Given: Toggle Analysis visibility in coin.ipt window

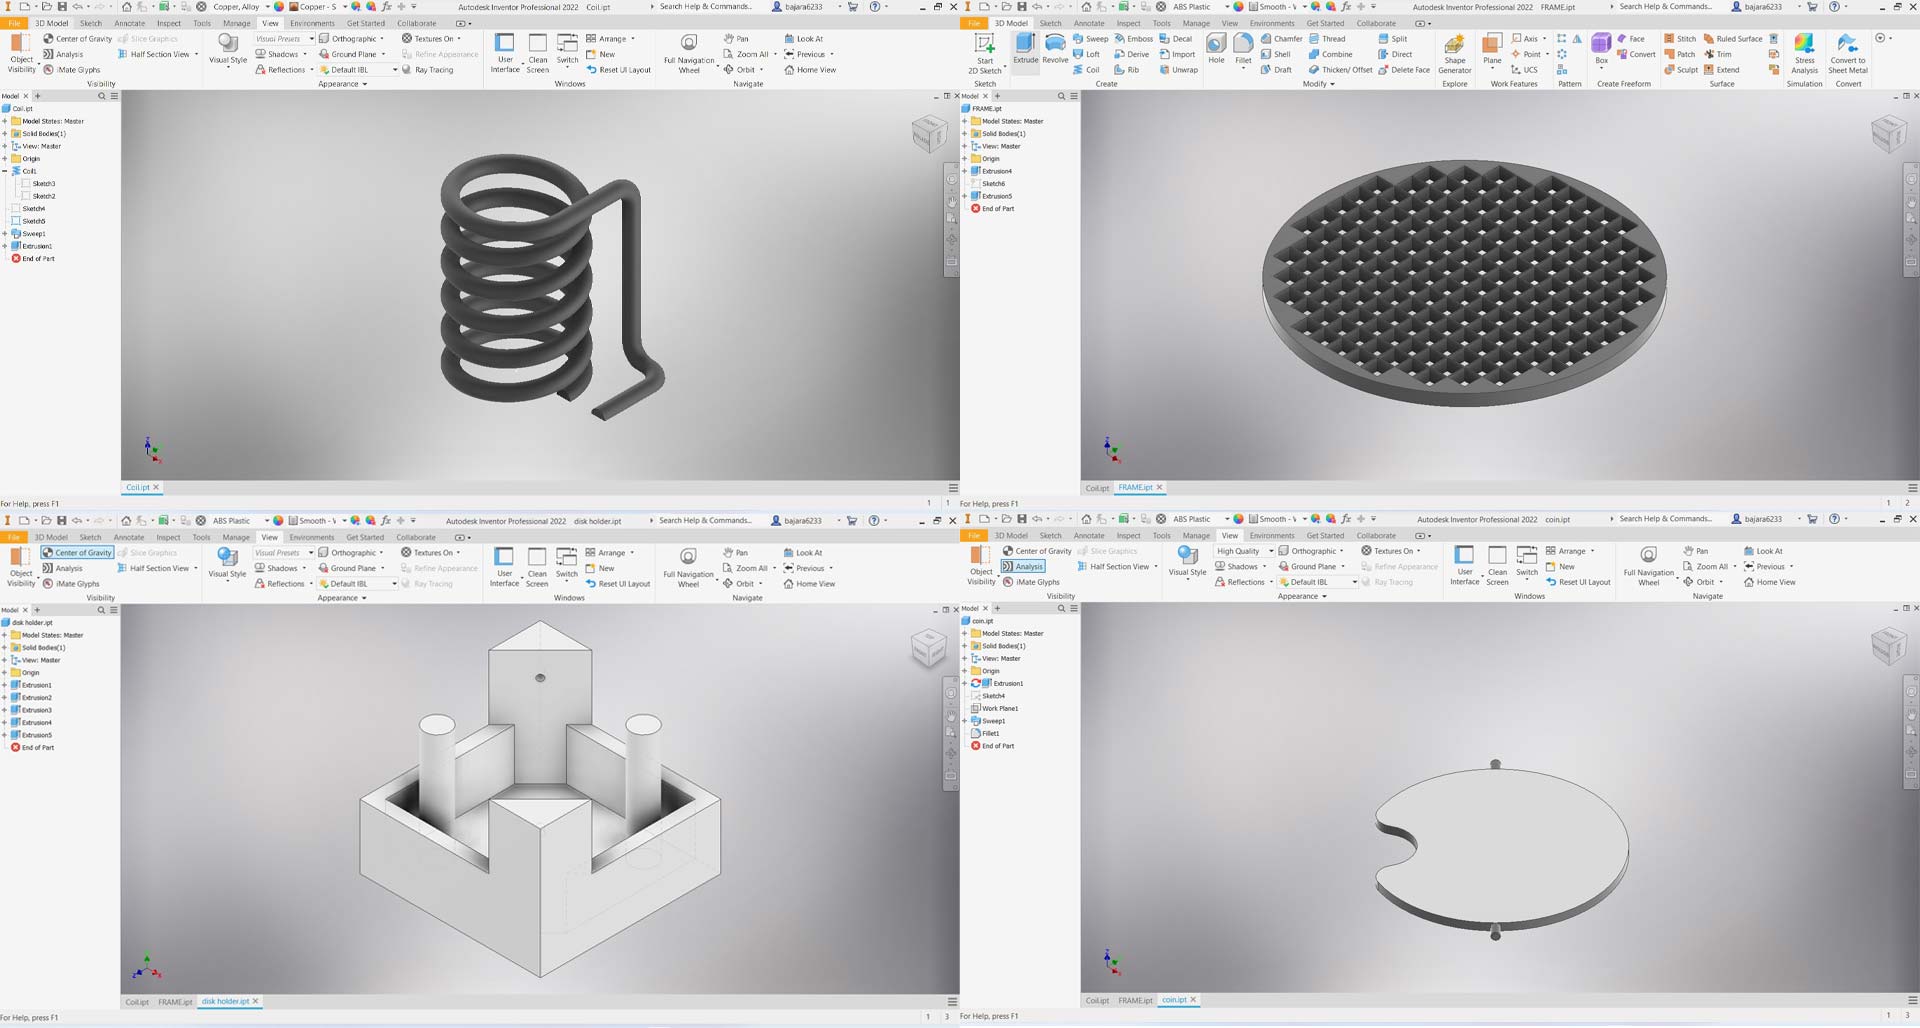Looking at the screenshot, I should click(x=1022, y=567).
